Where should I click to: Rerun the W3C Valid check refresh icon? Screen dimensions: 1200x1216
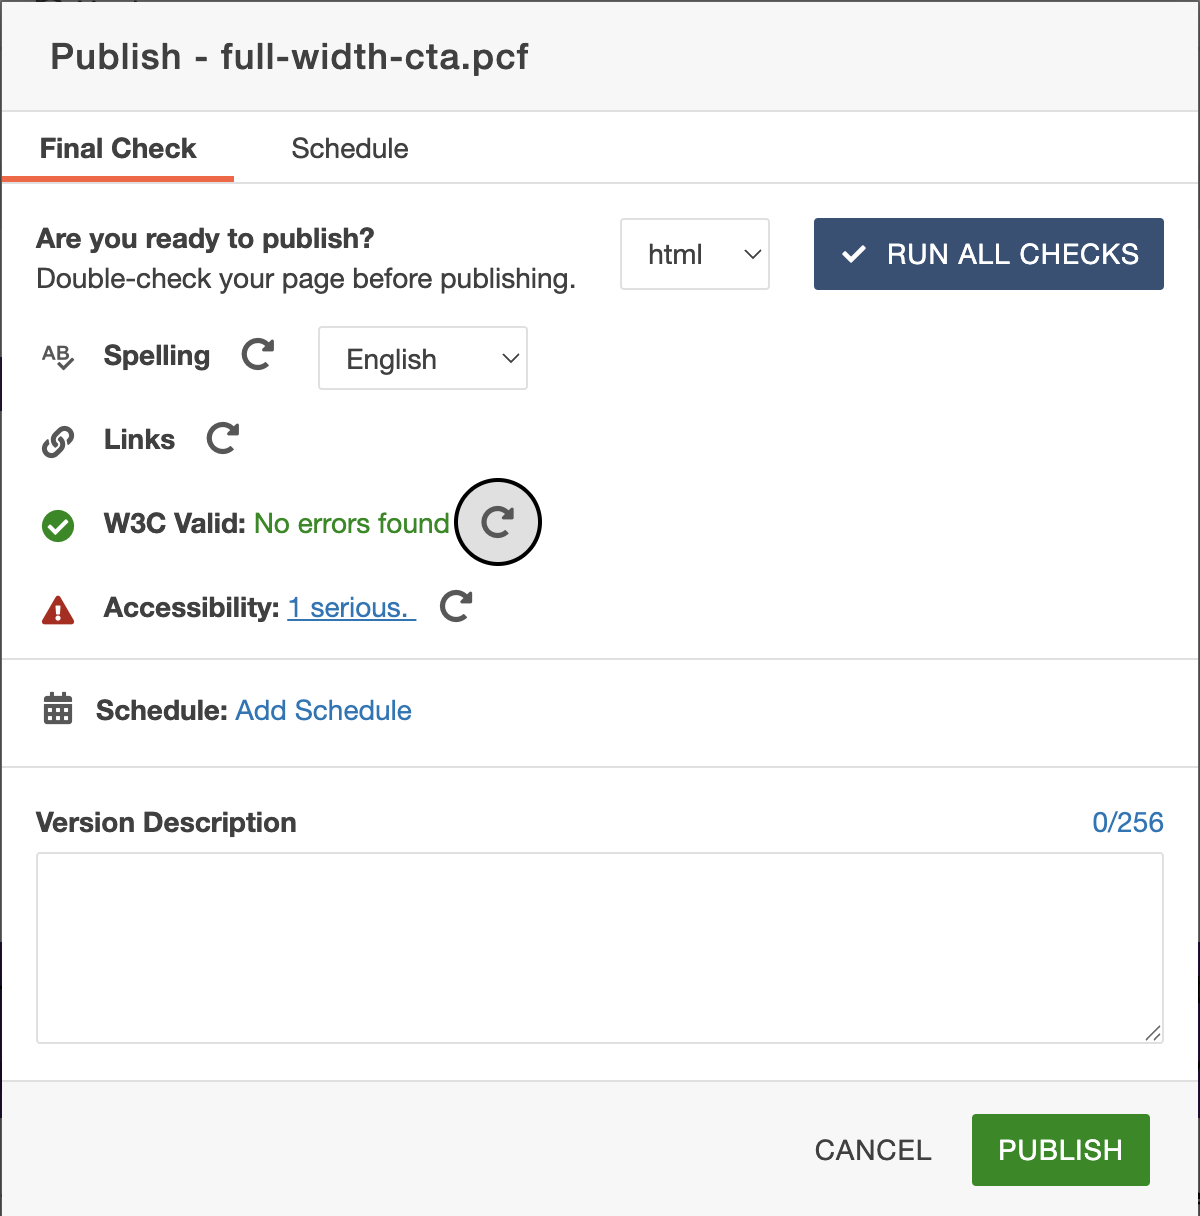click(498, 522)
